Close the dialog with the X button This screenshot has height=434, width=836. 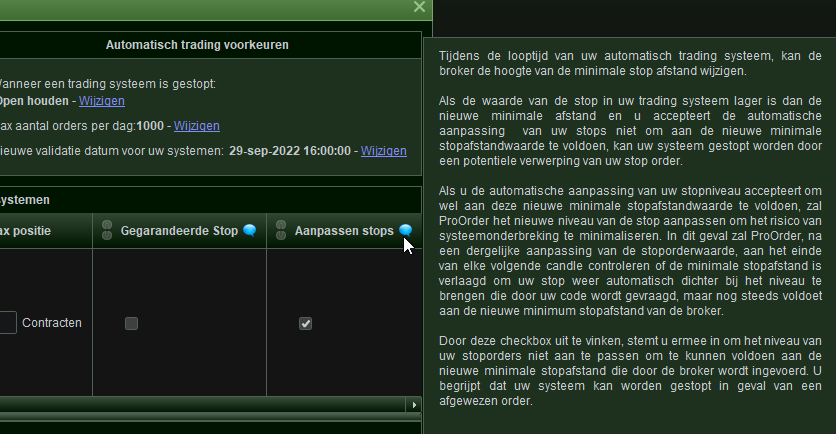point(420,7)
